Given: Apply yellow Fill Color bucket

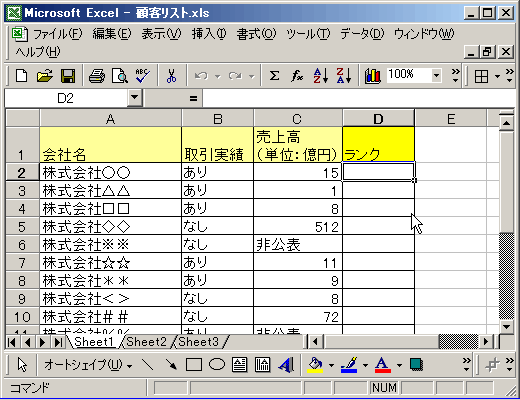Looking at the screenshot, I should (315, 365).
